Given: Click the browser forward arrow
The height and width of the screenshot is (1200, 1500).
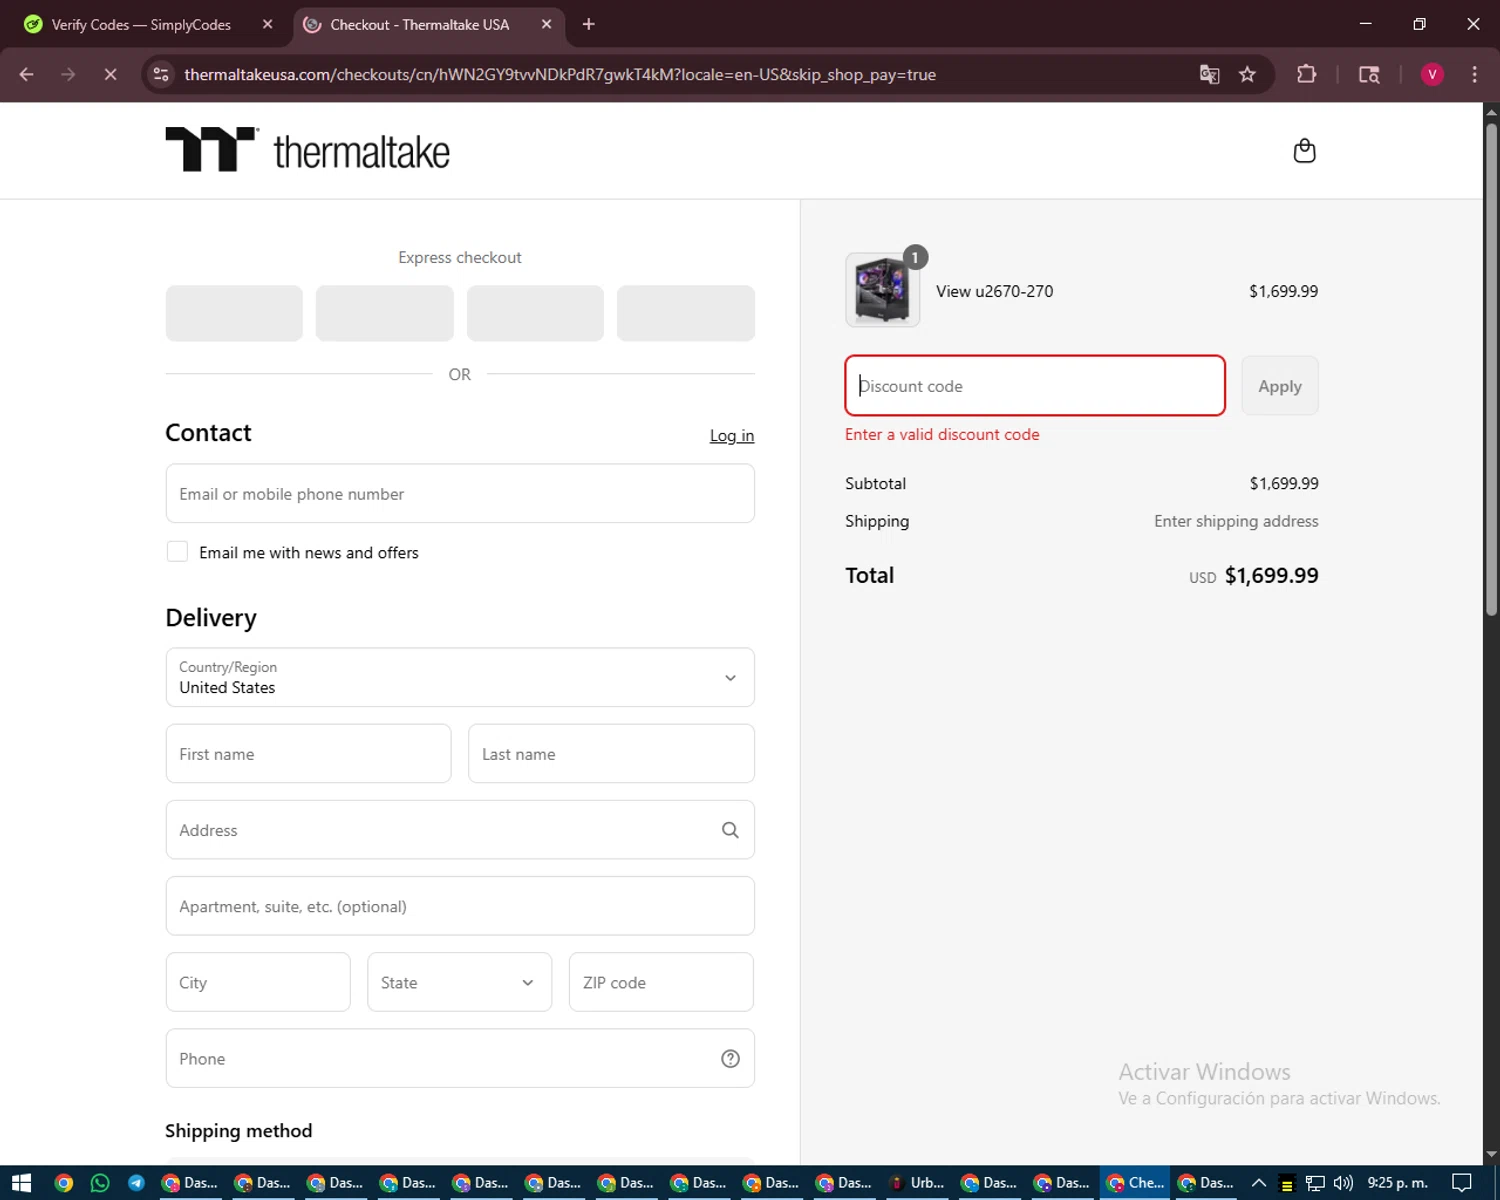Looking at the screenshot, I should (x=68, y=74).
